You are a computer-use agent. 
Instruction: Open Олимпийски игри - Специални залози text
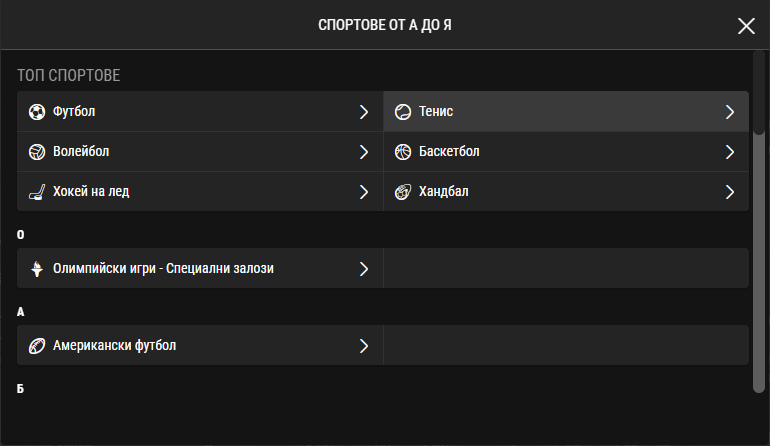[x=163, y=269]
